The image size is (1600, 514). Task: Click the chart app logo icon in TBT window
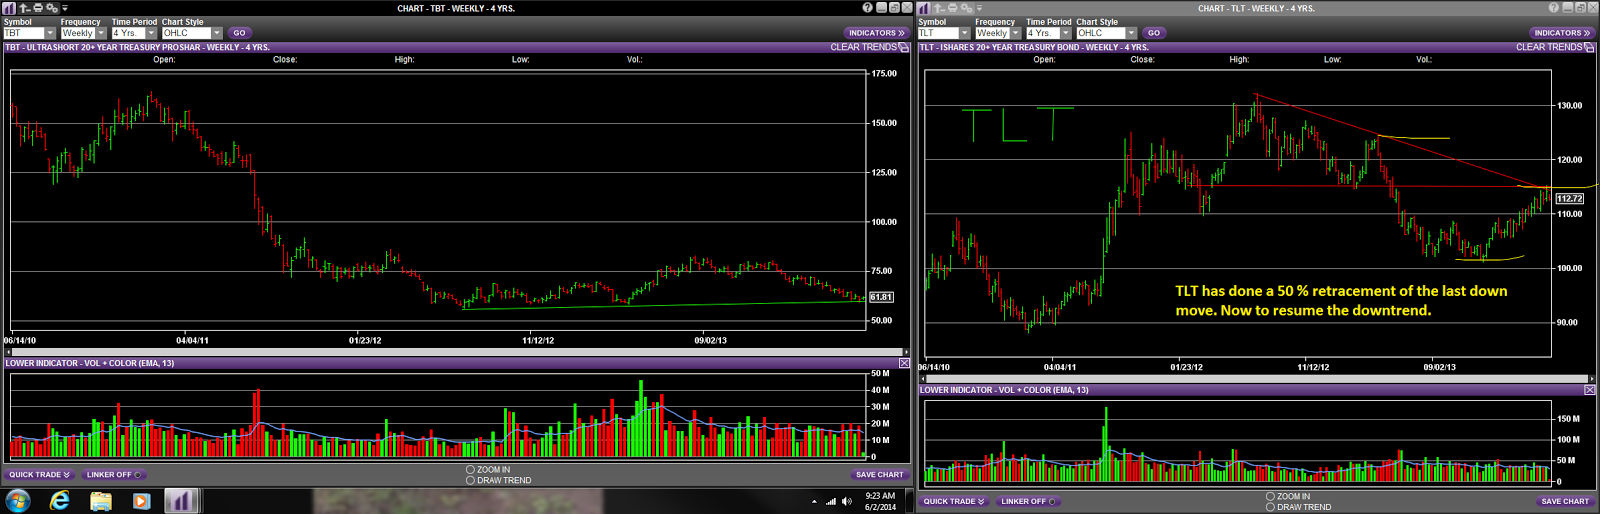click(x=9, y=8)
